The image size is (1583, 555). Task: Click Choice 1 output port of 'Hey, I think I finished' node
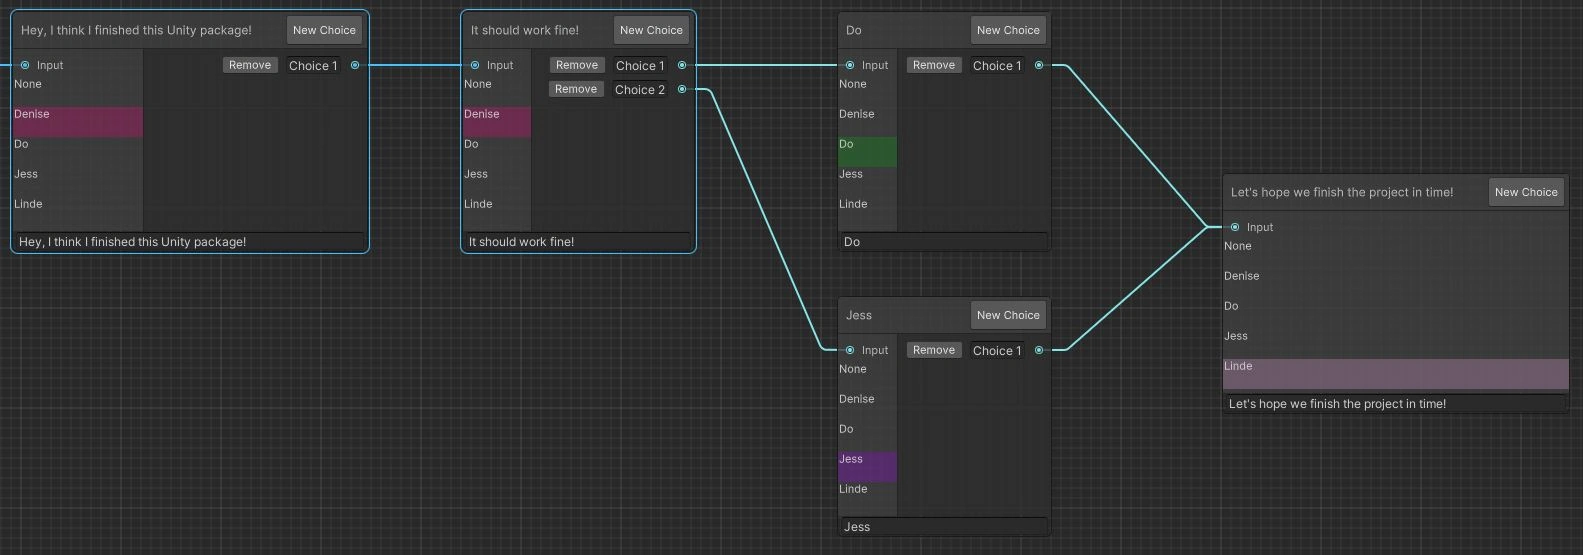[355, 65]
